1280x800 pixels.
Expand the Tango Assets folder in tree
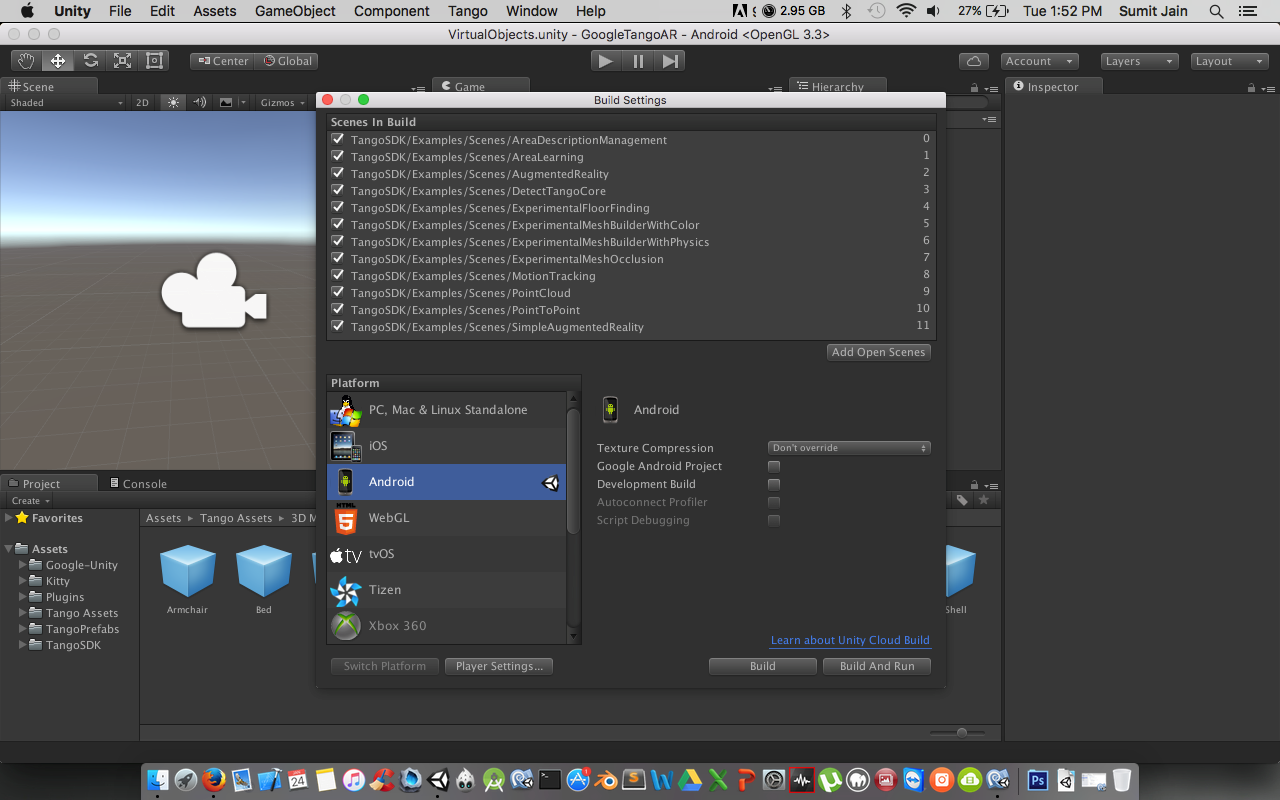pyautogui.click(x=23, y=613)
